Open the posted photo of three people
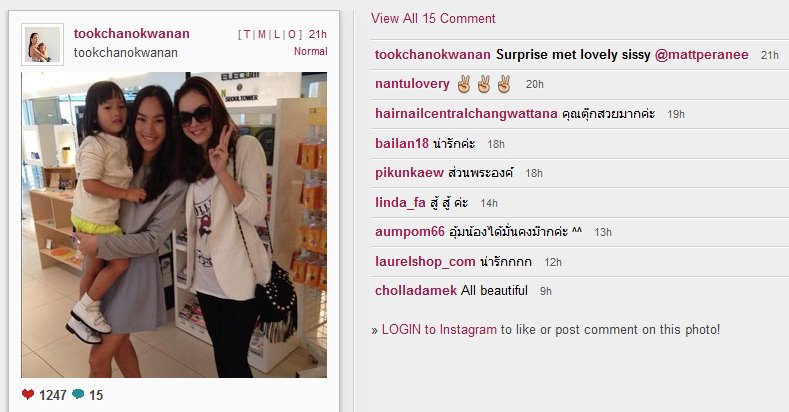This screenshot has width=789, height=412. coord(174,225)
